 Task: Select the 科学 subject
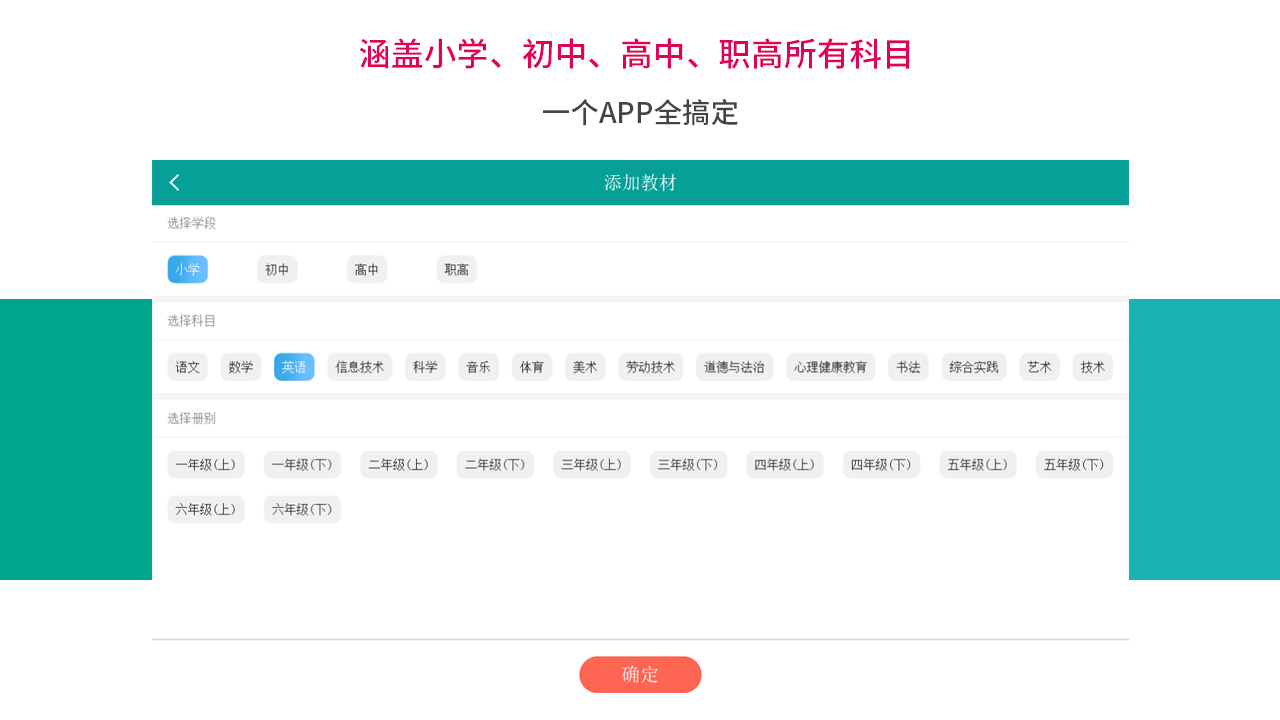[x=424, y=367]
